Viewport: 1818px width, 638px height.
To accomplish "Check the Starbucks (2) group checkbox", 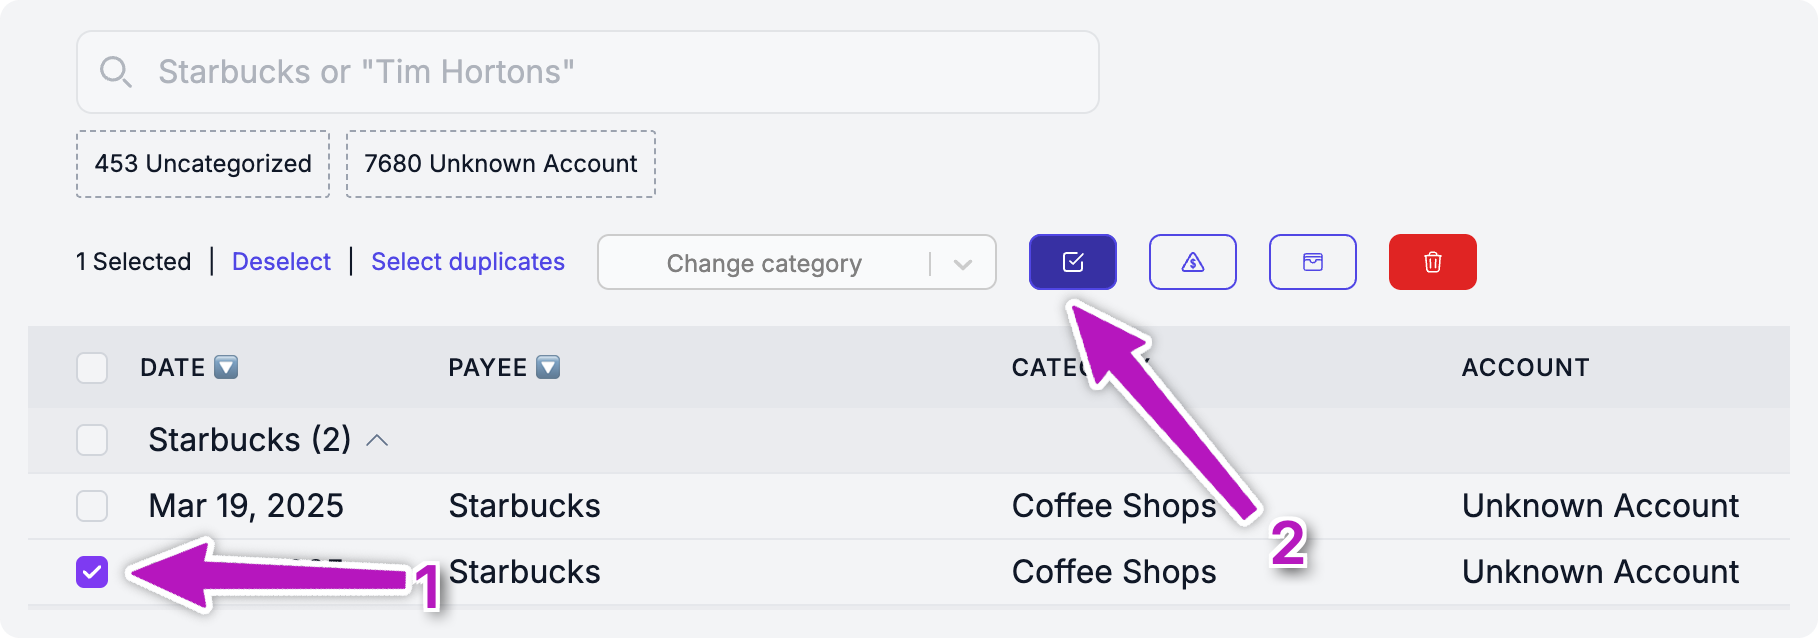I will click(x=92, y=440).
